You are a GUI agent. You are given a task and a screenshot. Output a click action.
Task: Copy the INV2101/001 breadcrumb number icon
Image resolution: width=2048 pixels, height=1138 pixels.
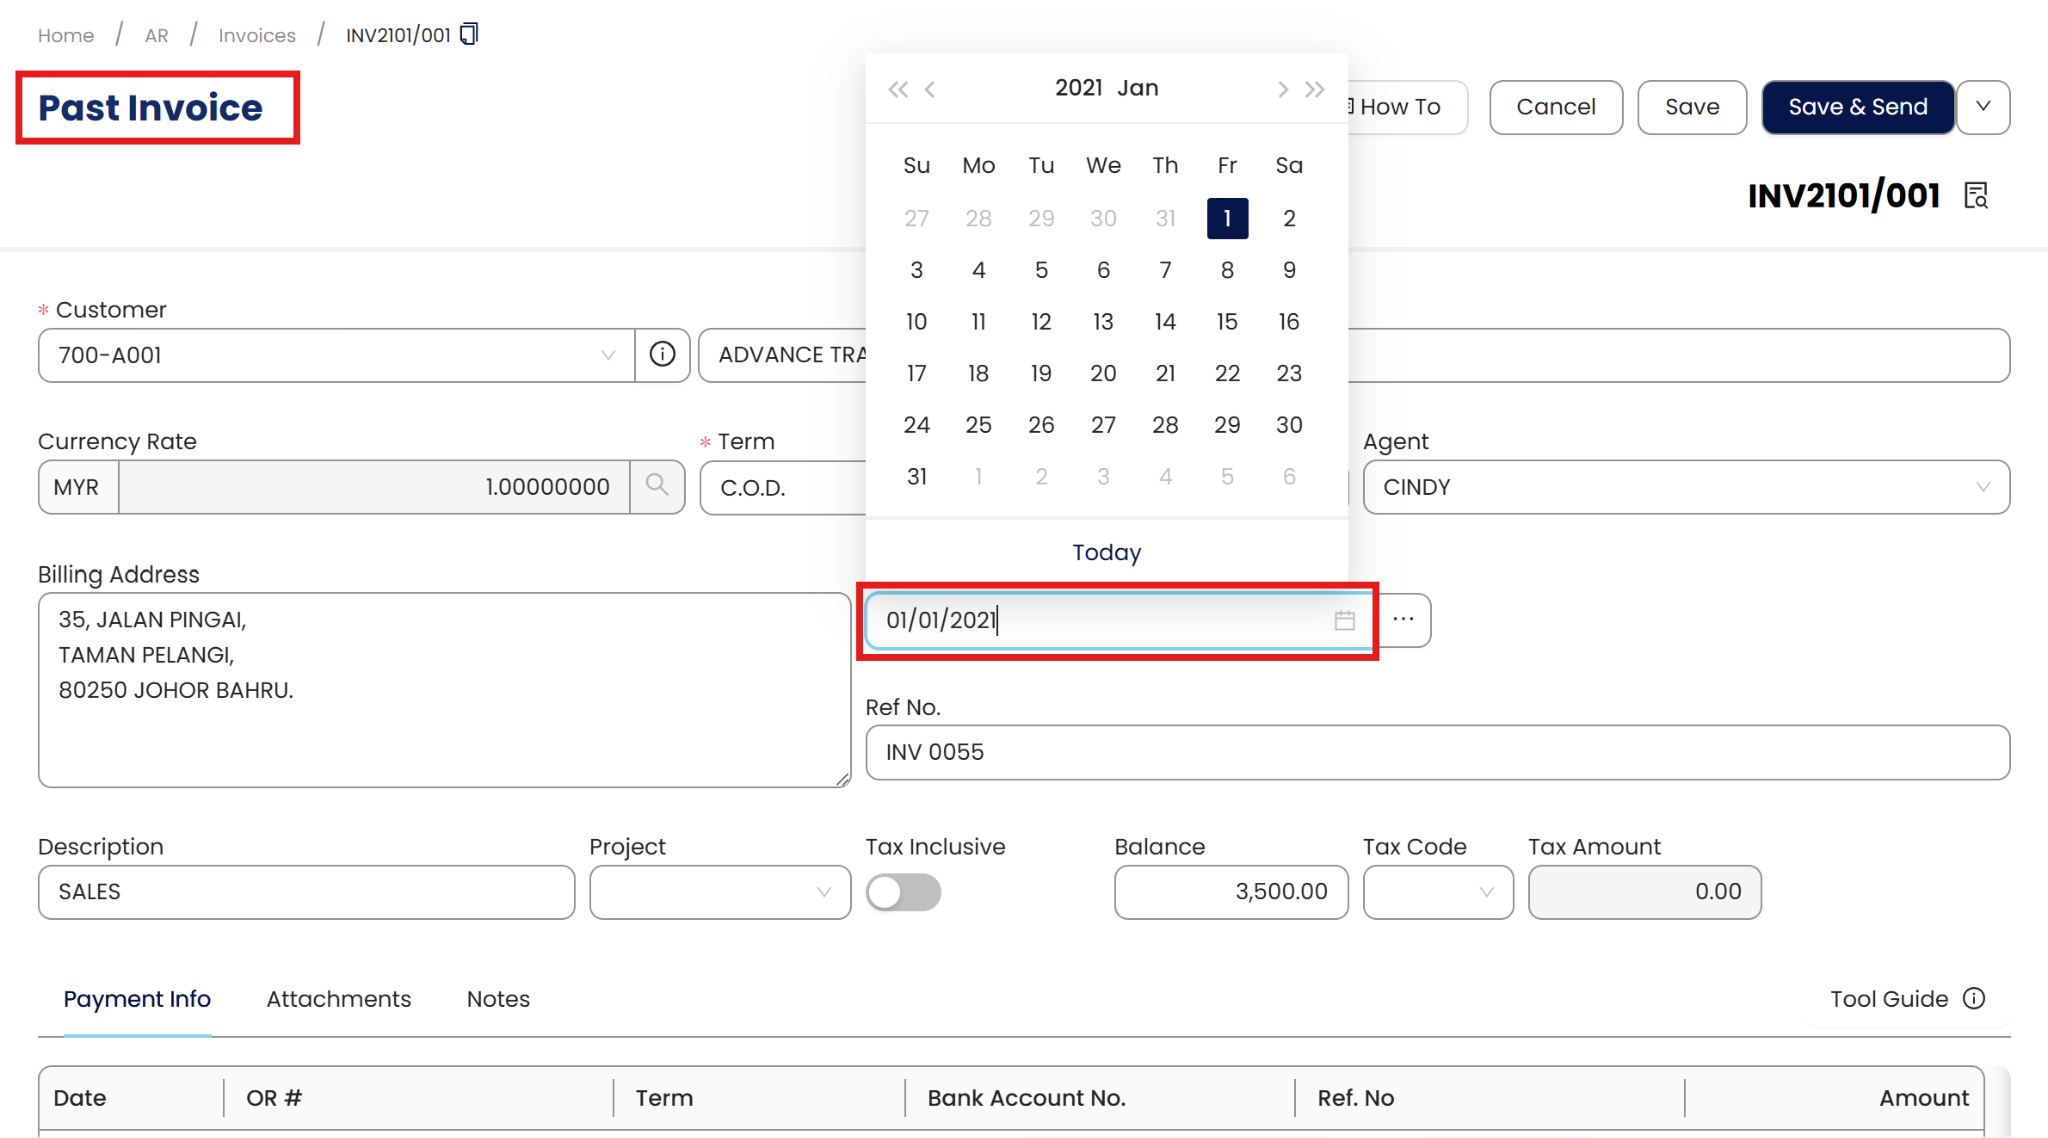coord(469,34)
